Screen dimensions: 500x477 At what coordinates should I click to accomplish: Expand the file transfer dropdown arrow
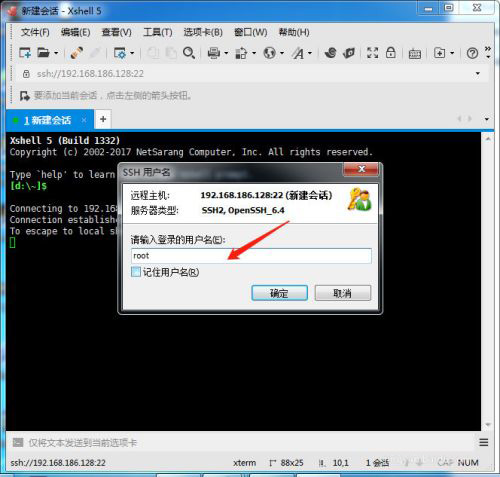254,53
